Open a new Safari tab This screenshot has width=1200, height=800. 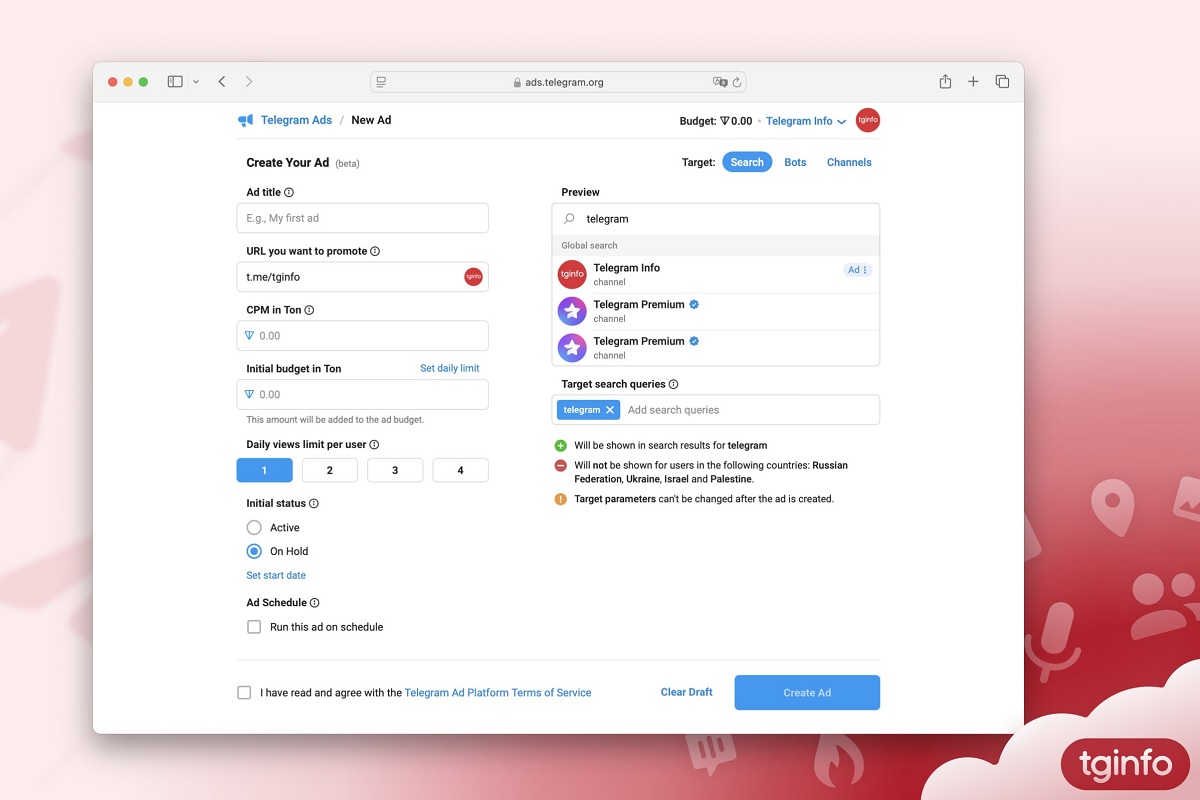(973, 82)
